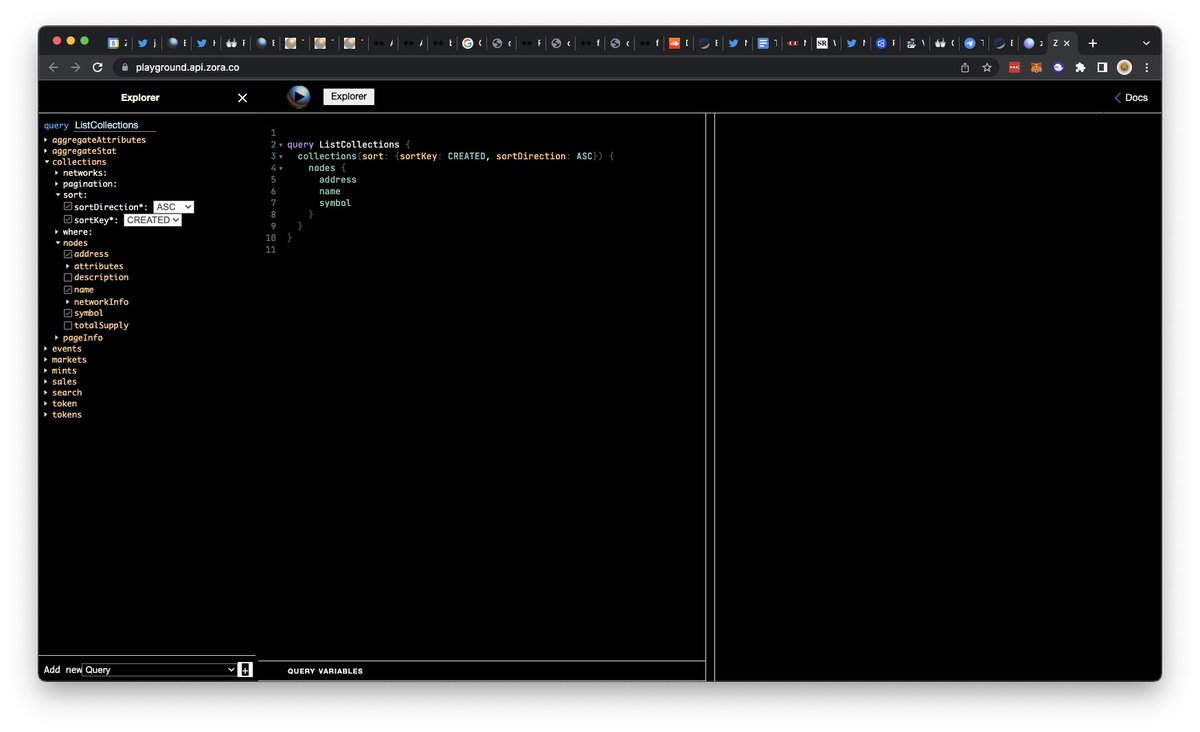Image resolution: width=1200 pixels, height=732 pixels.
Task: Click the bookmark star in the address bar
Action: tap(987, 66)
